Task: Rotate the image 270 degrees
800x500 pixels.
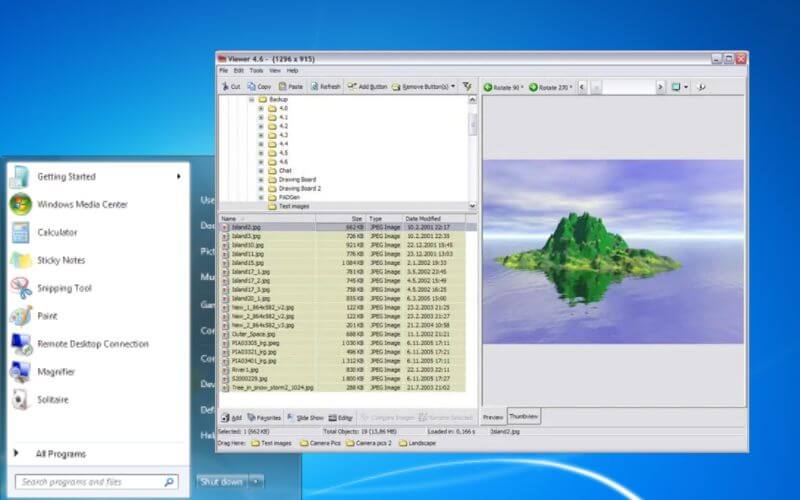Action: pyautogui.click(x=550, y=87)
